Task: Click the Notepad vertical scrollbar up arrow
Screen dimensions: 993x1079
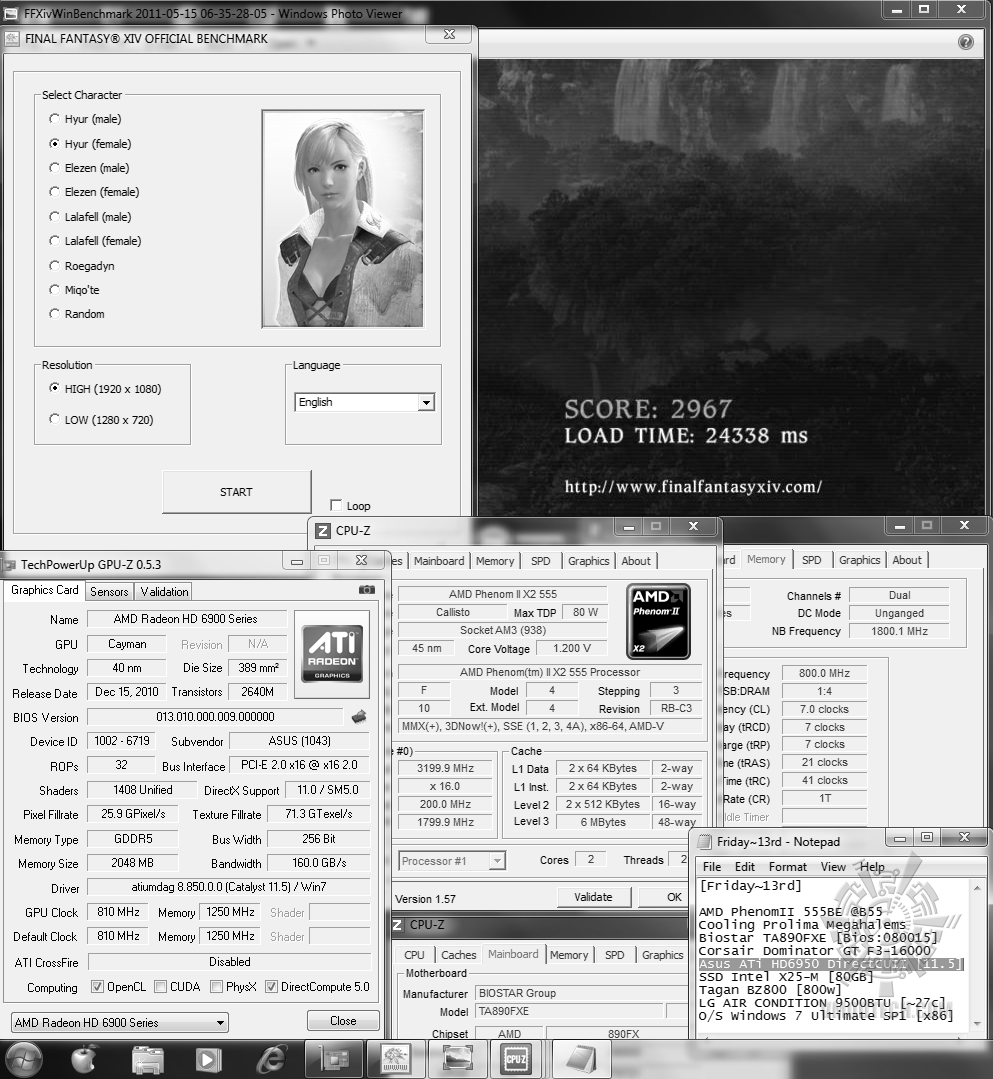Action: pyautogui.click(x=976, y=888)
